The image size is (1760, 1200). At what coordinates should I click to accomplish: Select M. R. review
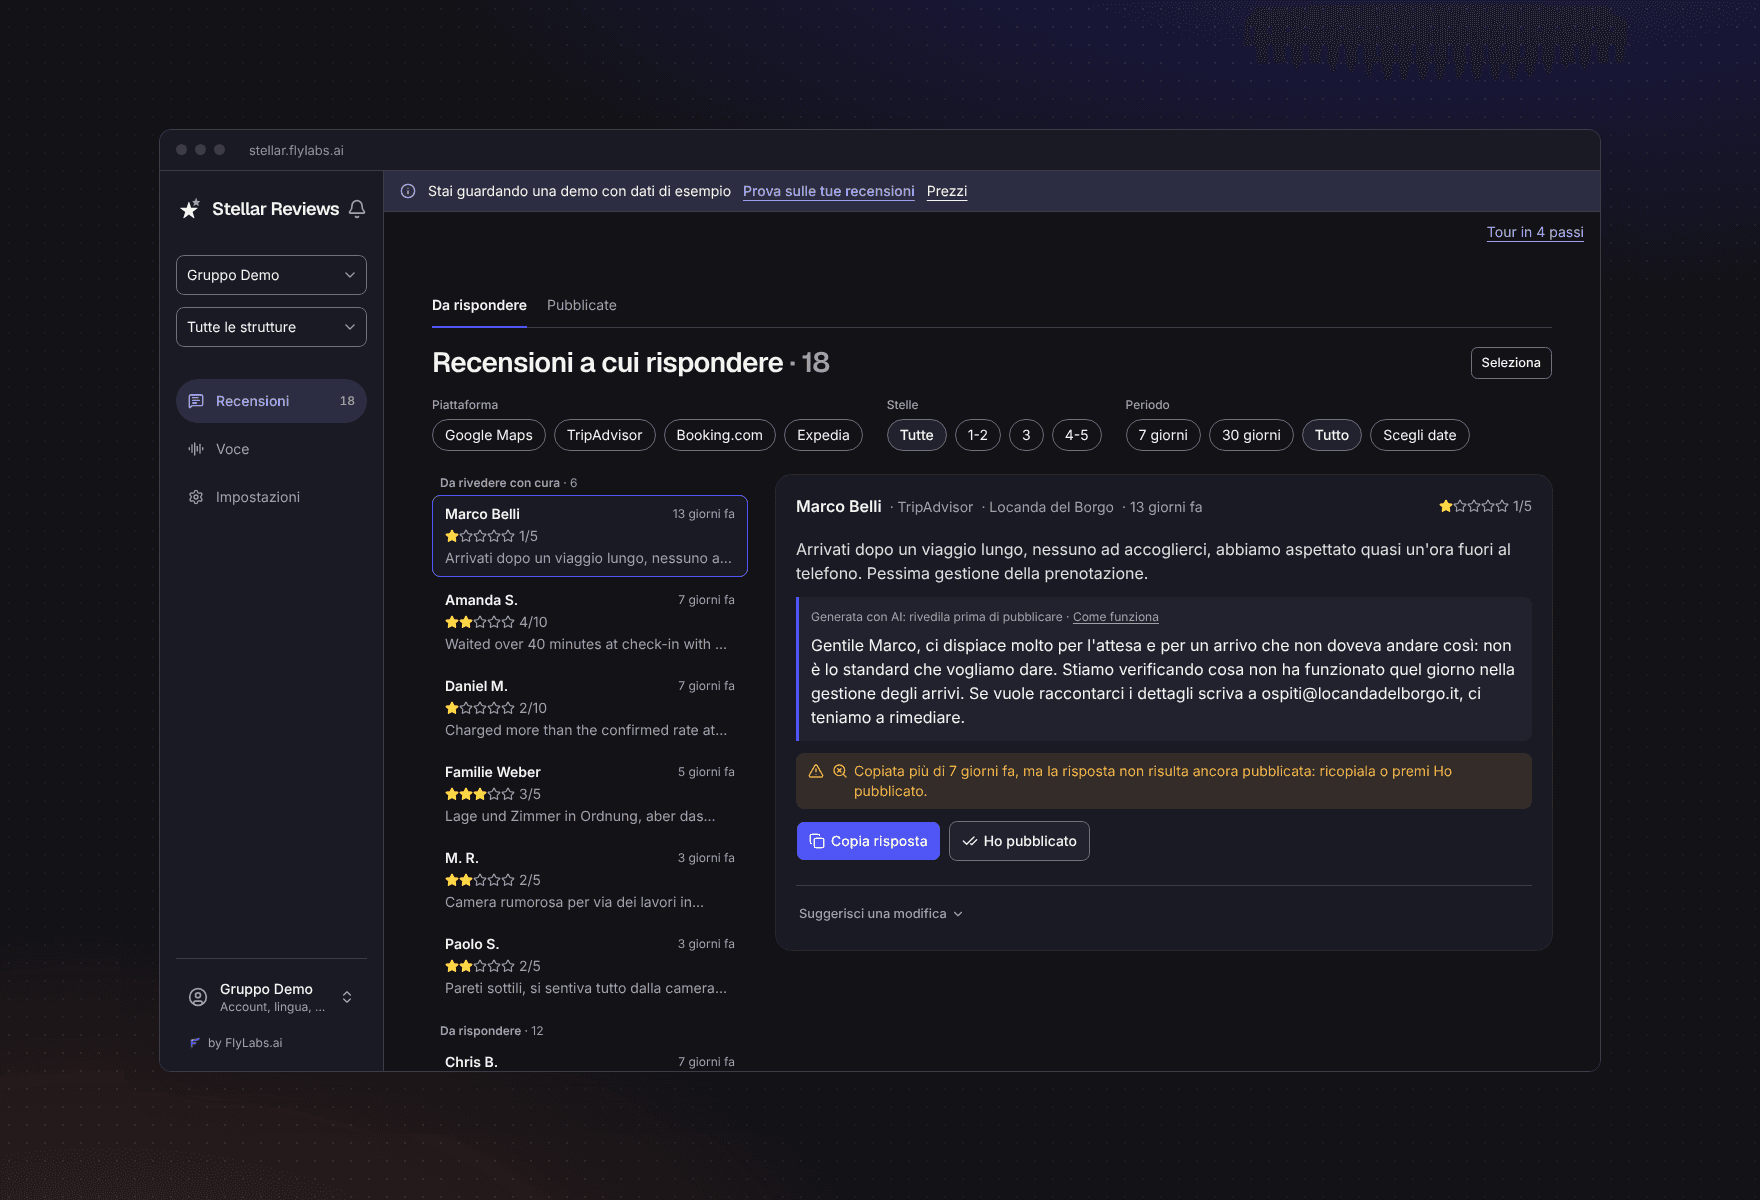(x=590, y=880)
